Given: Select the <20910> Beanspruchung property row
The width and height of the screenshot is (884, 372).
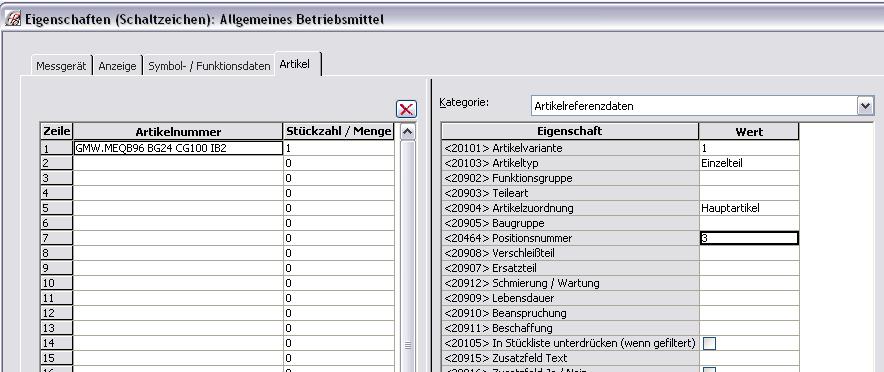Looking at the screenshot, I should coord(570,313).
